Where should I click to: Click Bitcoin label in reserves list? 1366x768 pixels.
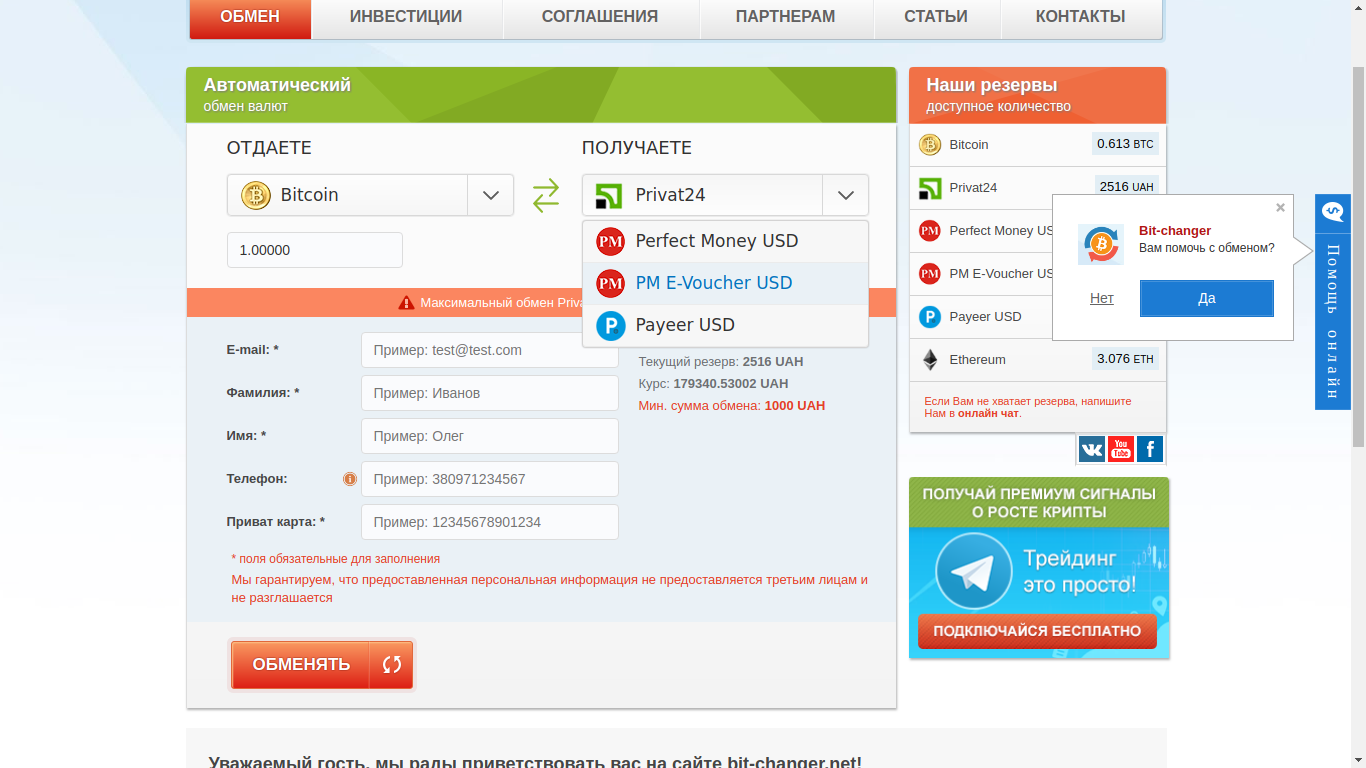pyautogui.click(x=969, y=145)
